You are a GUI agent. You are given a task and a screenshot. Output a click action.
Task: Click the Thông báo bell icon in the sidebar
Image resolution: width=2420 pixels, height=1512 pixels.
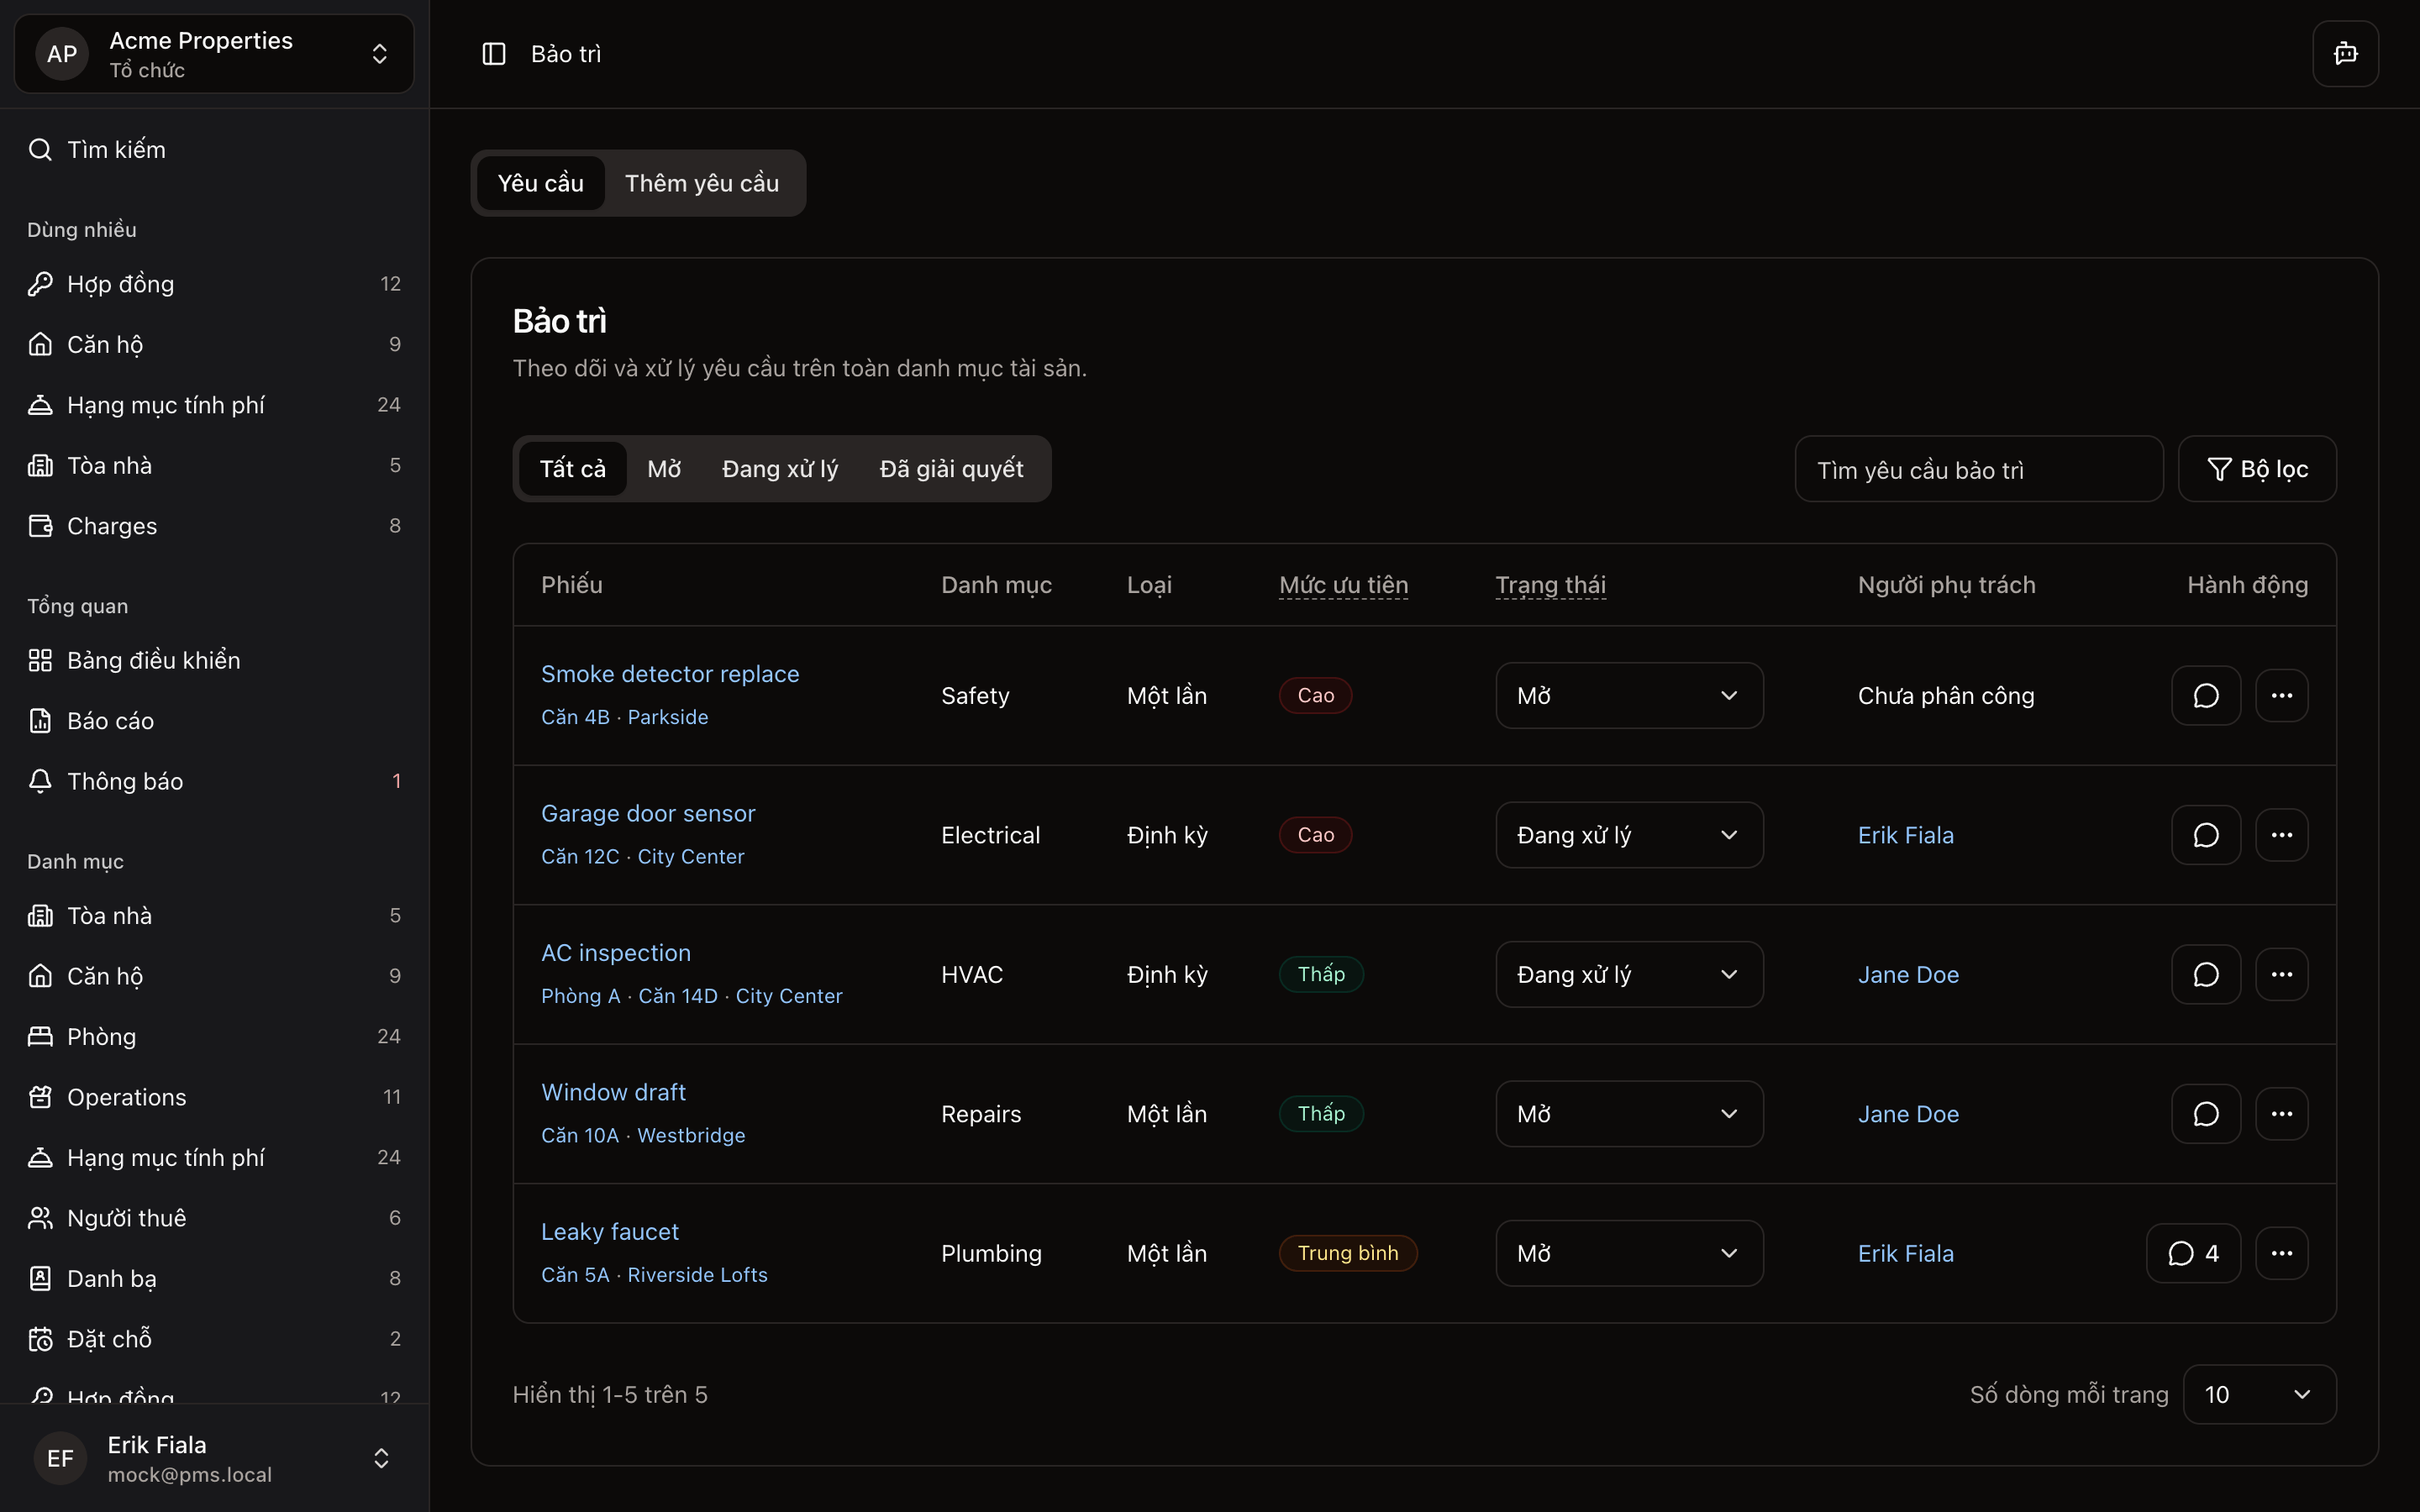(40, 781)
